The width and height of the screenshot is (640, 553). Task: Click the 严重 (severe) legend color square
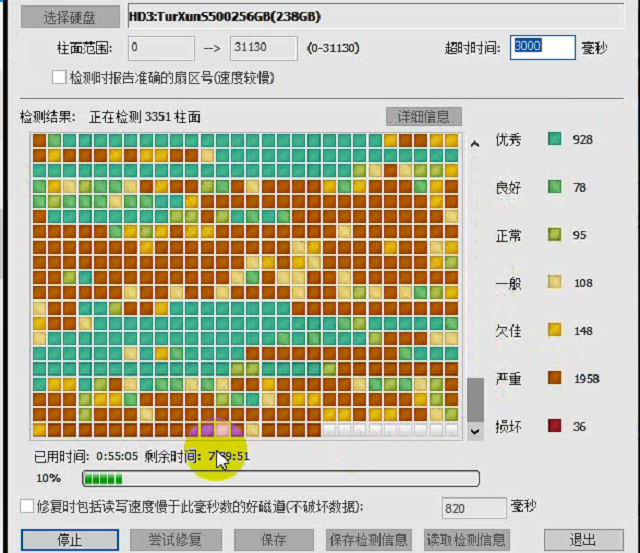[x=555, y=379]
